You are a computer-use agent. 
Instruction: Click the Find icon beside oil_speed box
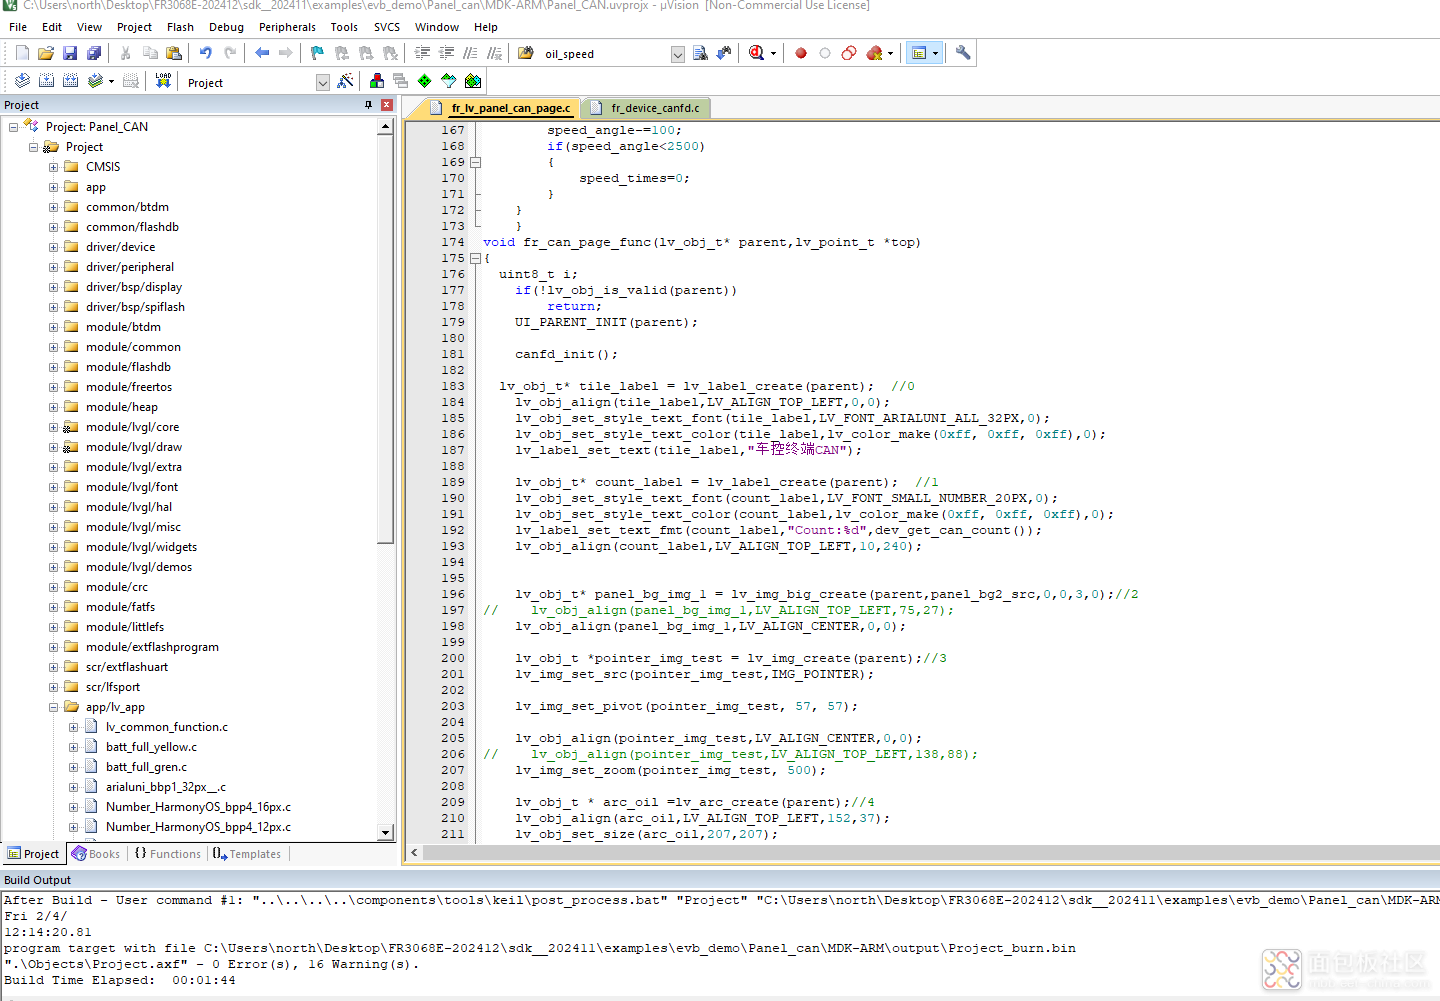pyautogui.click(x=700, y=53)
